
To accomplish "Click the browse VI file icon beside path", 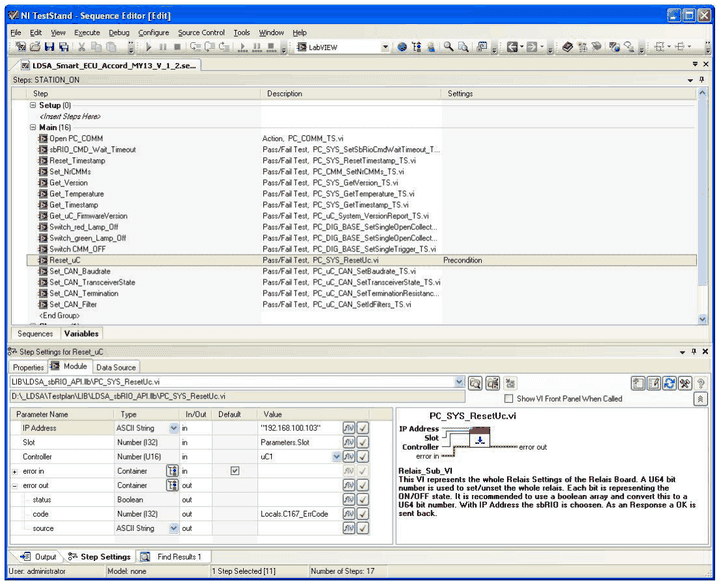I will (x=475, y=383).
